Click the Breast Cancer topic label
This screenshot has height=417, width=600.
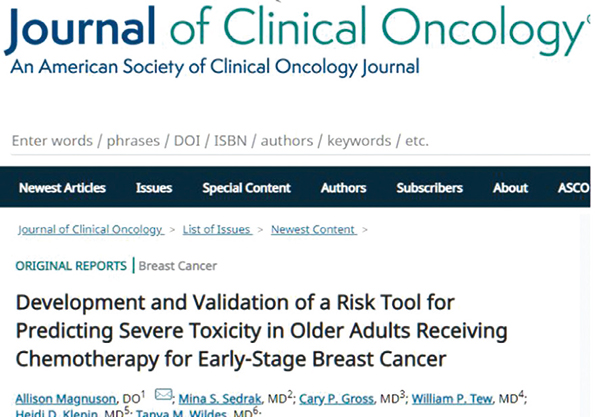click(x=178, y=266)
